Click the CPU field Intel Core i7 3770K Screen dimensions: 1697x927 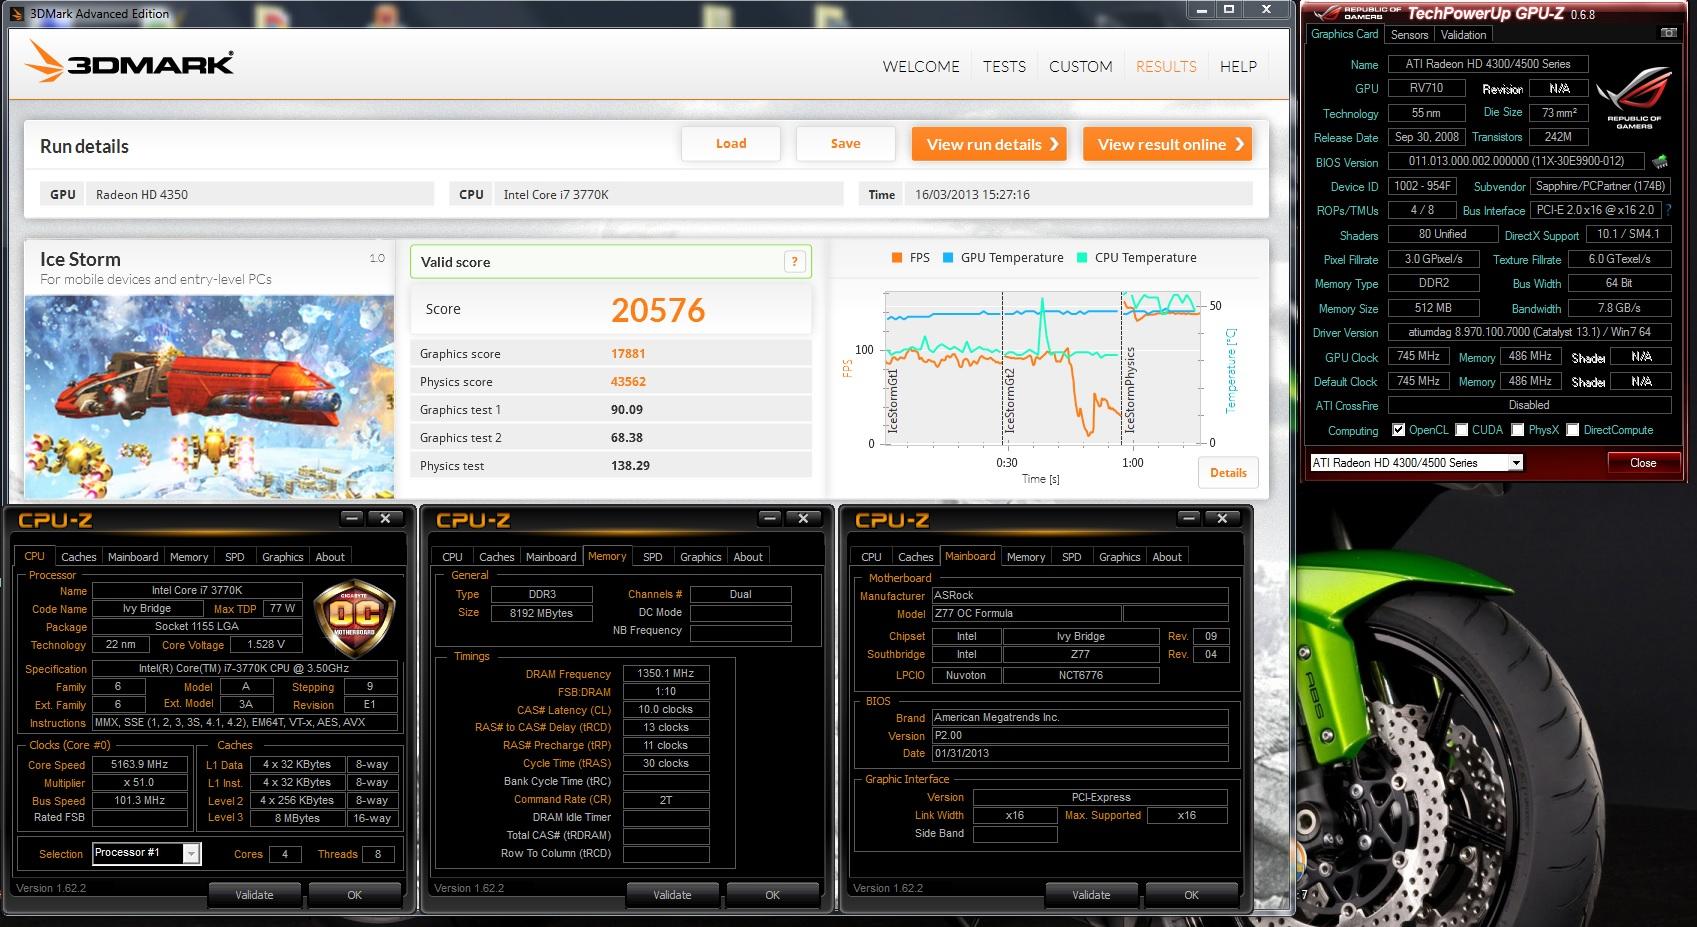coord(669,194)
